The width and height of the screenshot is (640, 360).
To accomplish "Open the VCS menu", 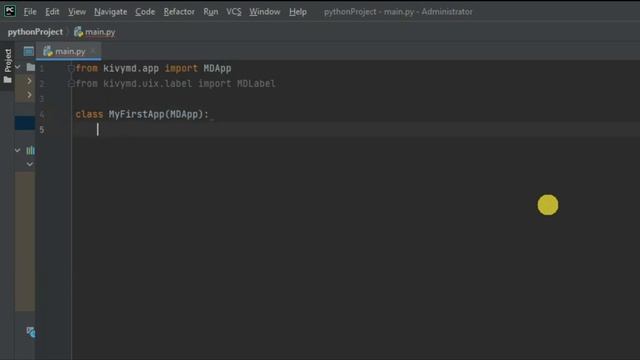I will point(234,12).
